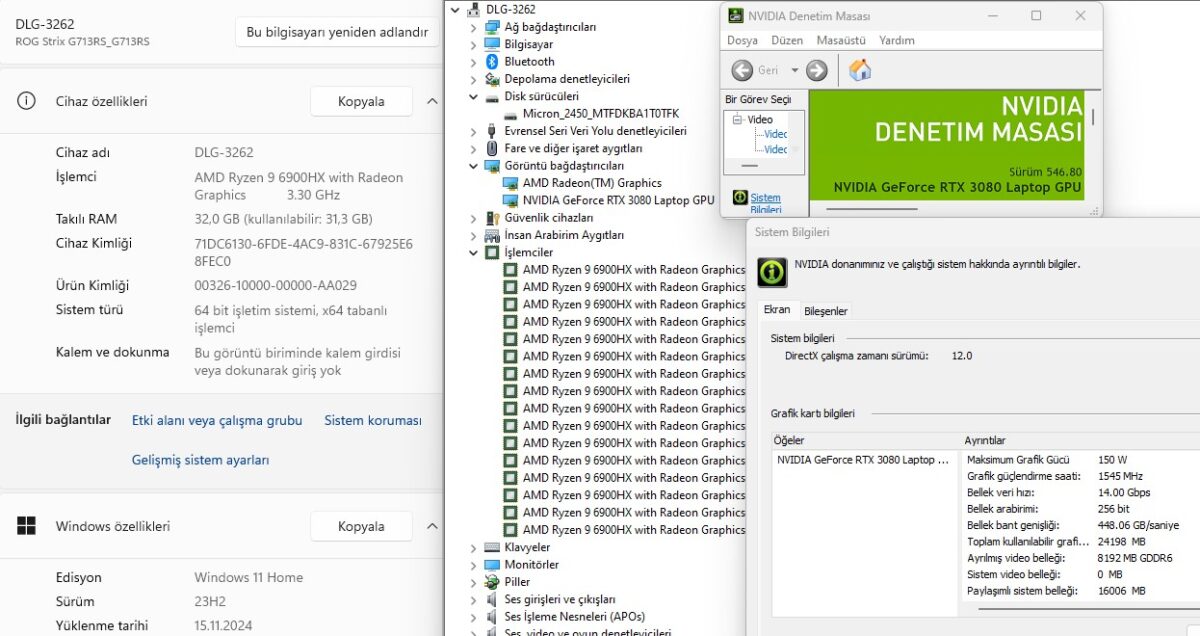Image resolution: width=1200 pixels, height=636 pixels.
Task: Click the Piller battery icon
Action: [x=492, y=581]
